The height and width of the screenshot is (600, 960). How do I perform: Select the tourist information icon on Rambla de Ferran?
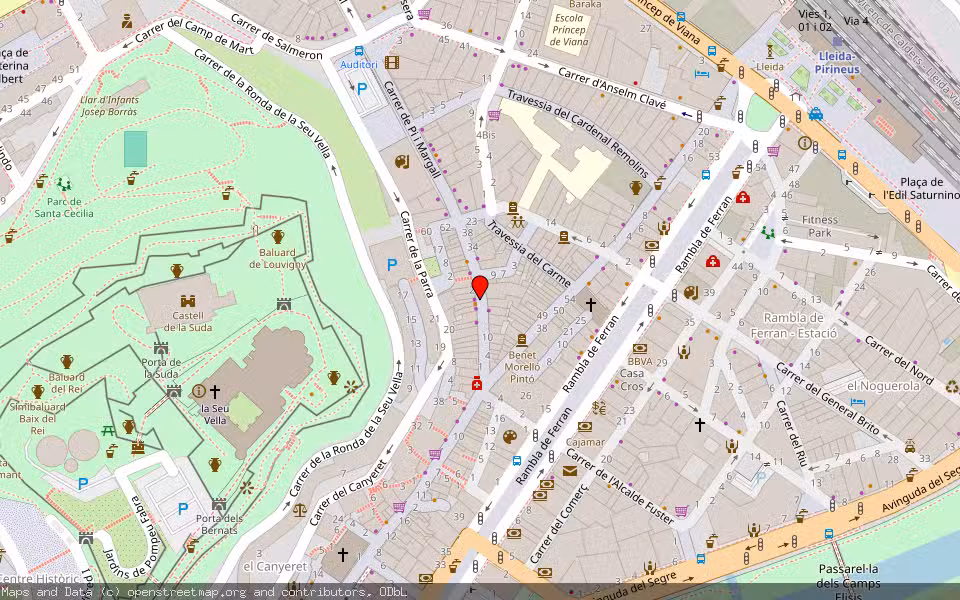[803, 143]
